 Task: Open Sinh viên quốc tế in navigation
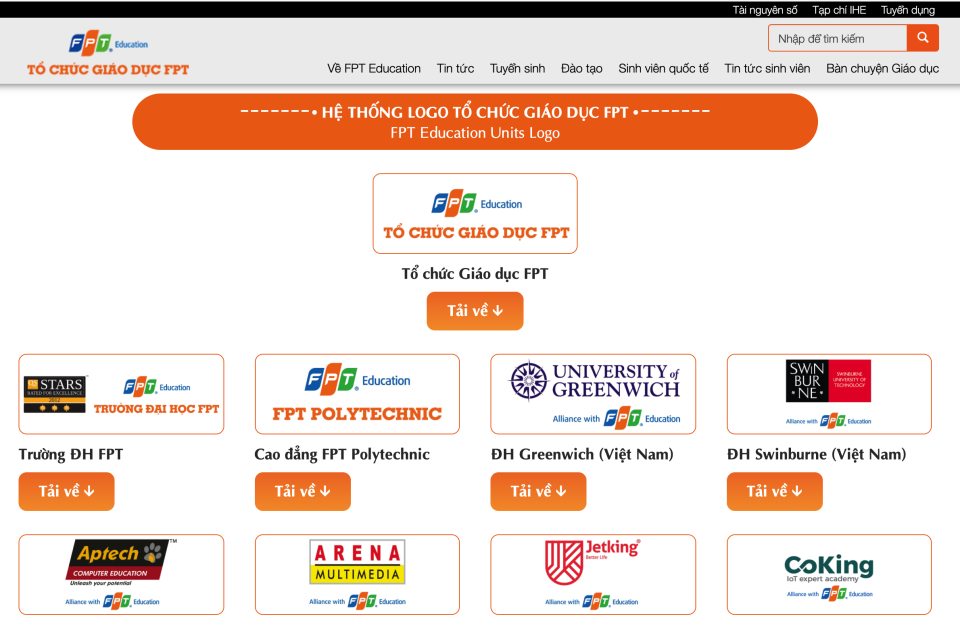(663, 69)
